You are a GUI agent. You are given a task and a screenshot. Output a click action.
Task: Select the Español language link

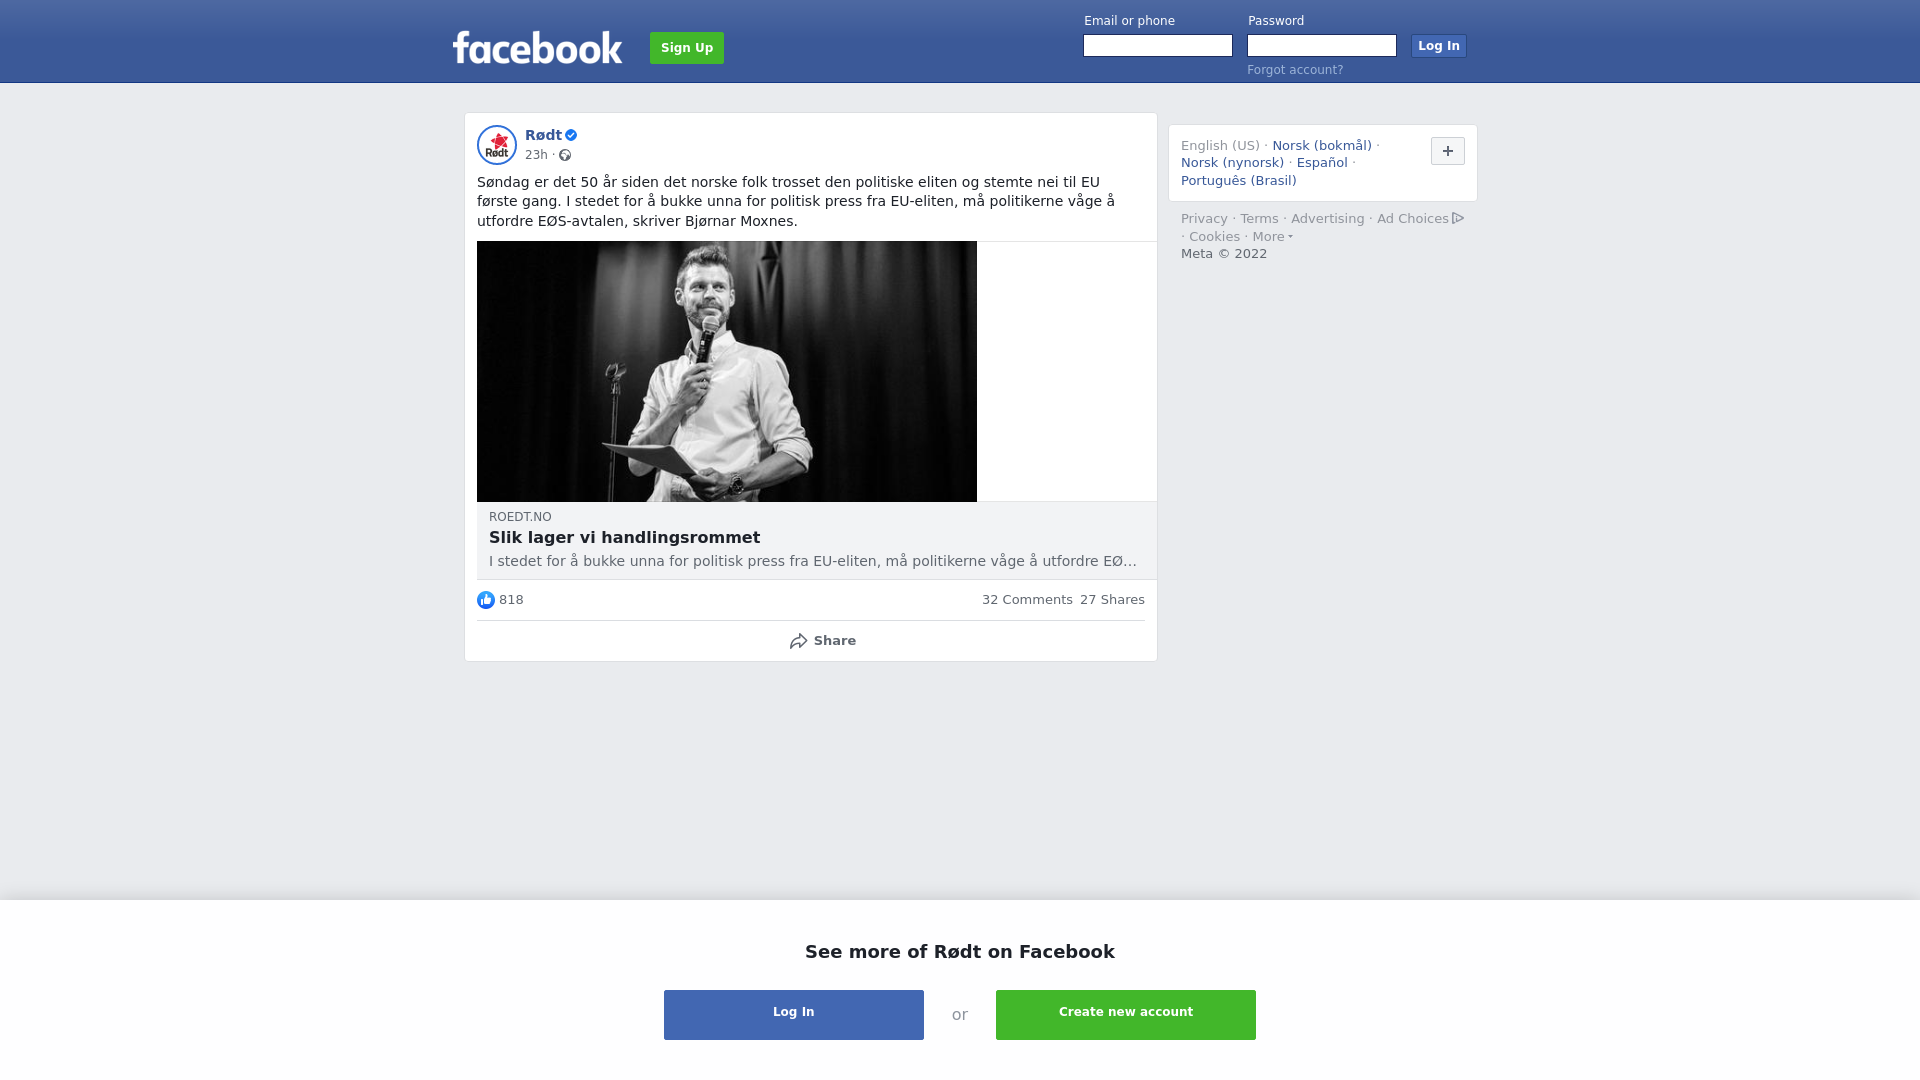pos(1322,163)
